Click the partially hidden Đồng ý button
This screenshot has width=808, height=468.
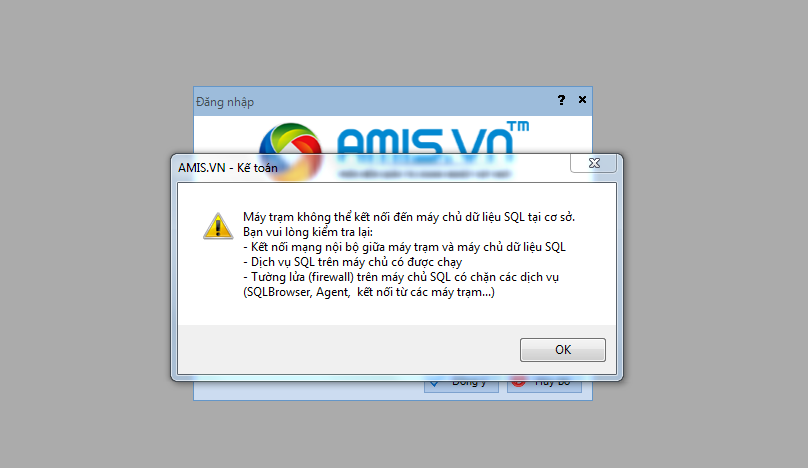click(x=461, y=386)
